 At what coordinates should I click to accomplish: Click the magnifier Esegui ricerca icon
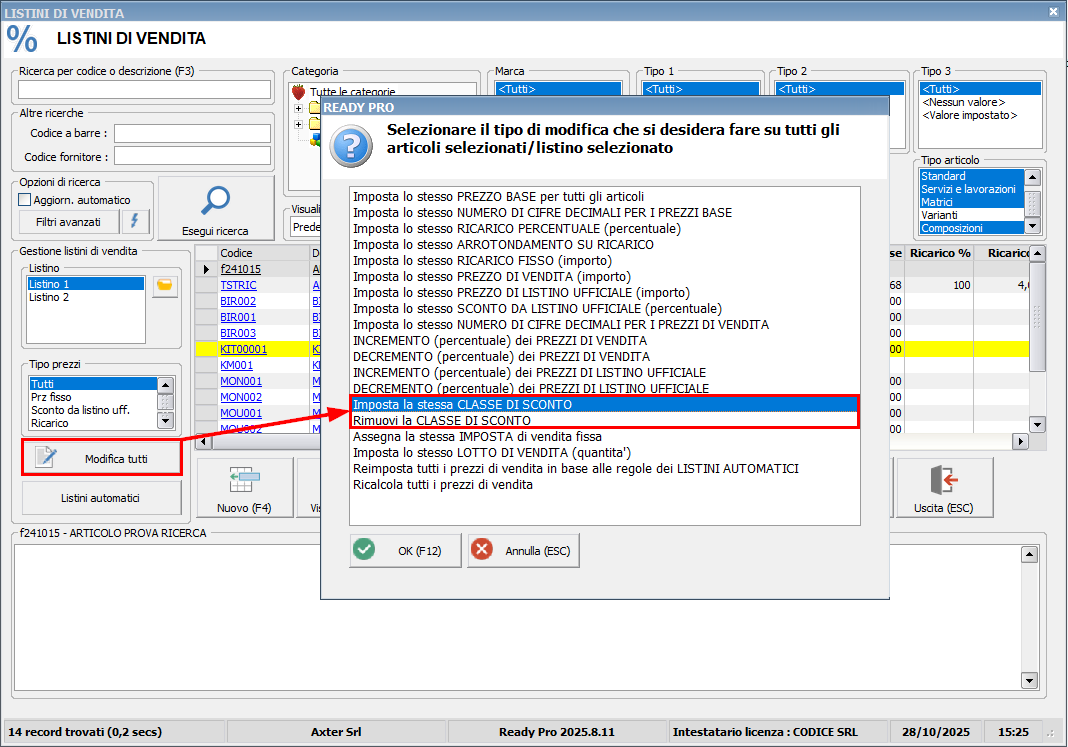click(x=216, y=201)
